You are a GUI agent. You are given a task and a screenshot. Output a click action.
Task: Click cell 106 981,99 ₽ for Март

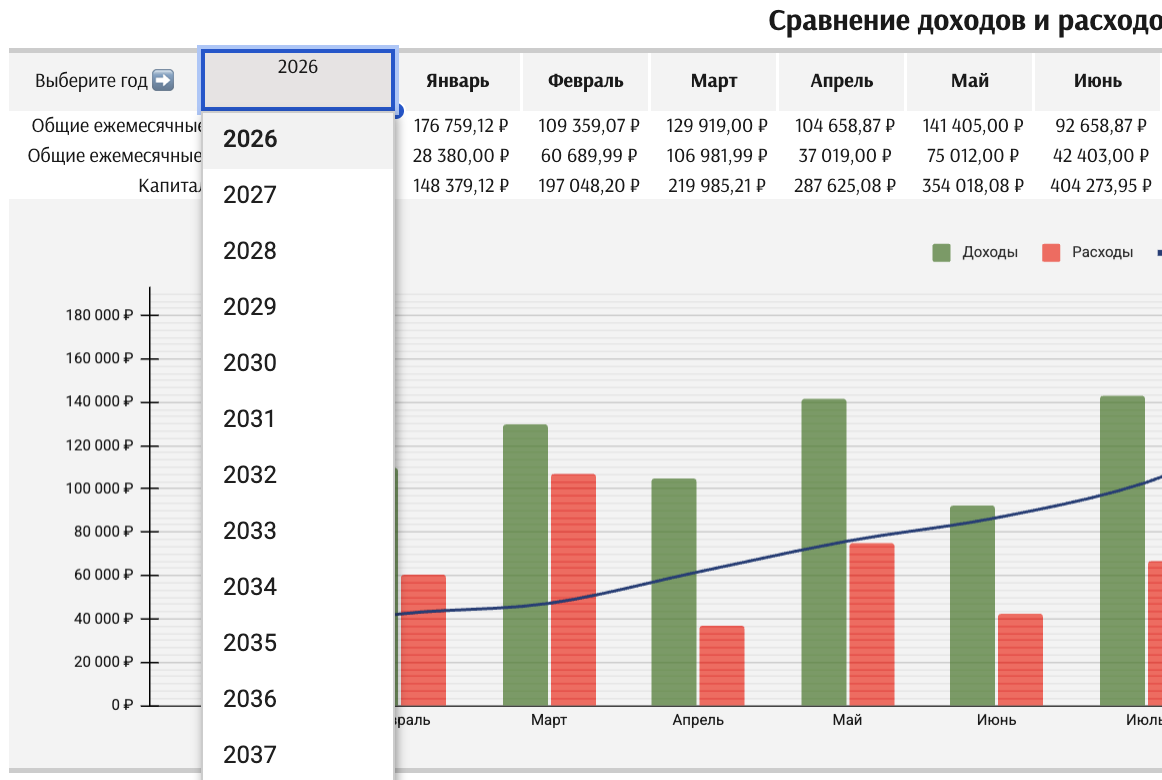click(x=717, y=156)
